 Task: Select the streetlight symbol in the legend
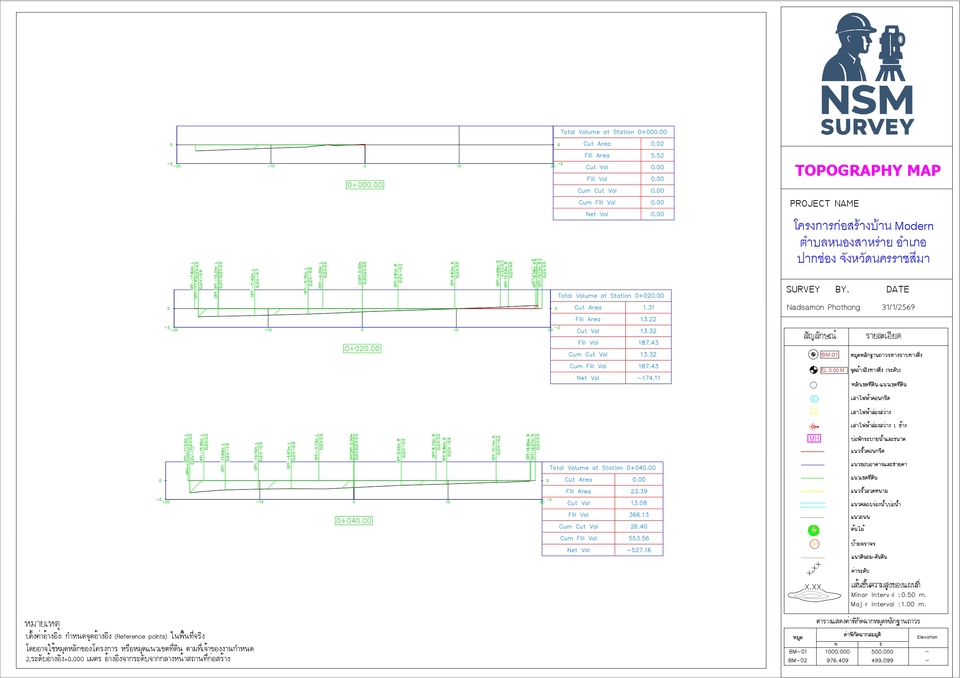814,411
